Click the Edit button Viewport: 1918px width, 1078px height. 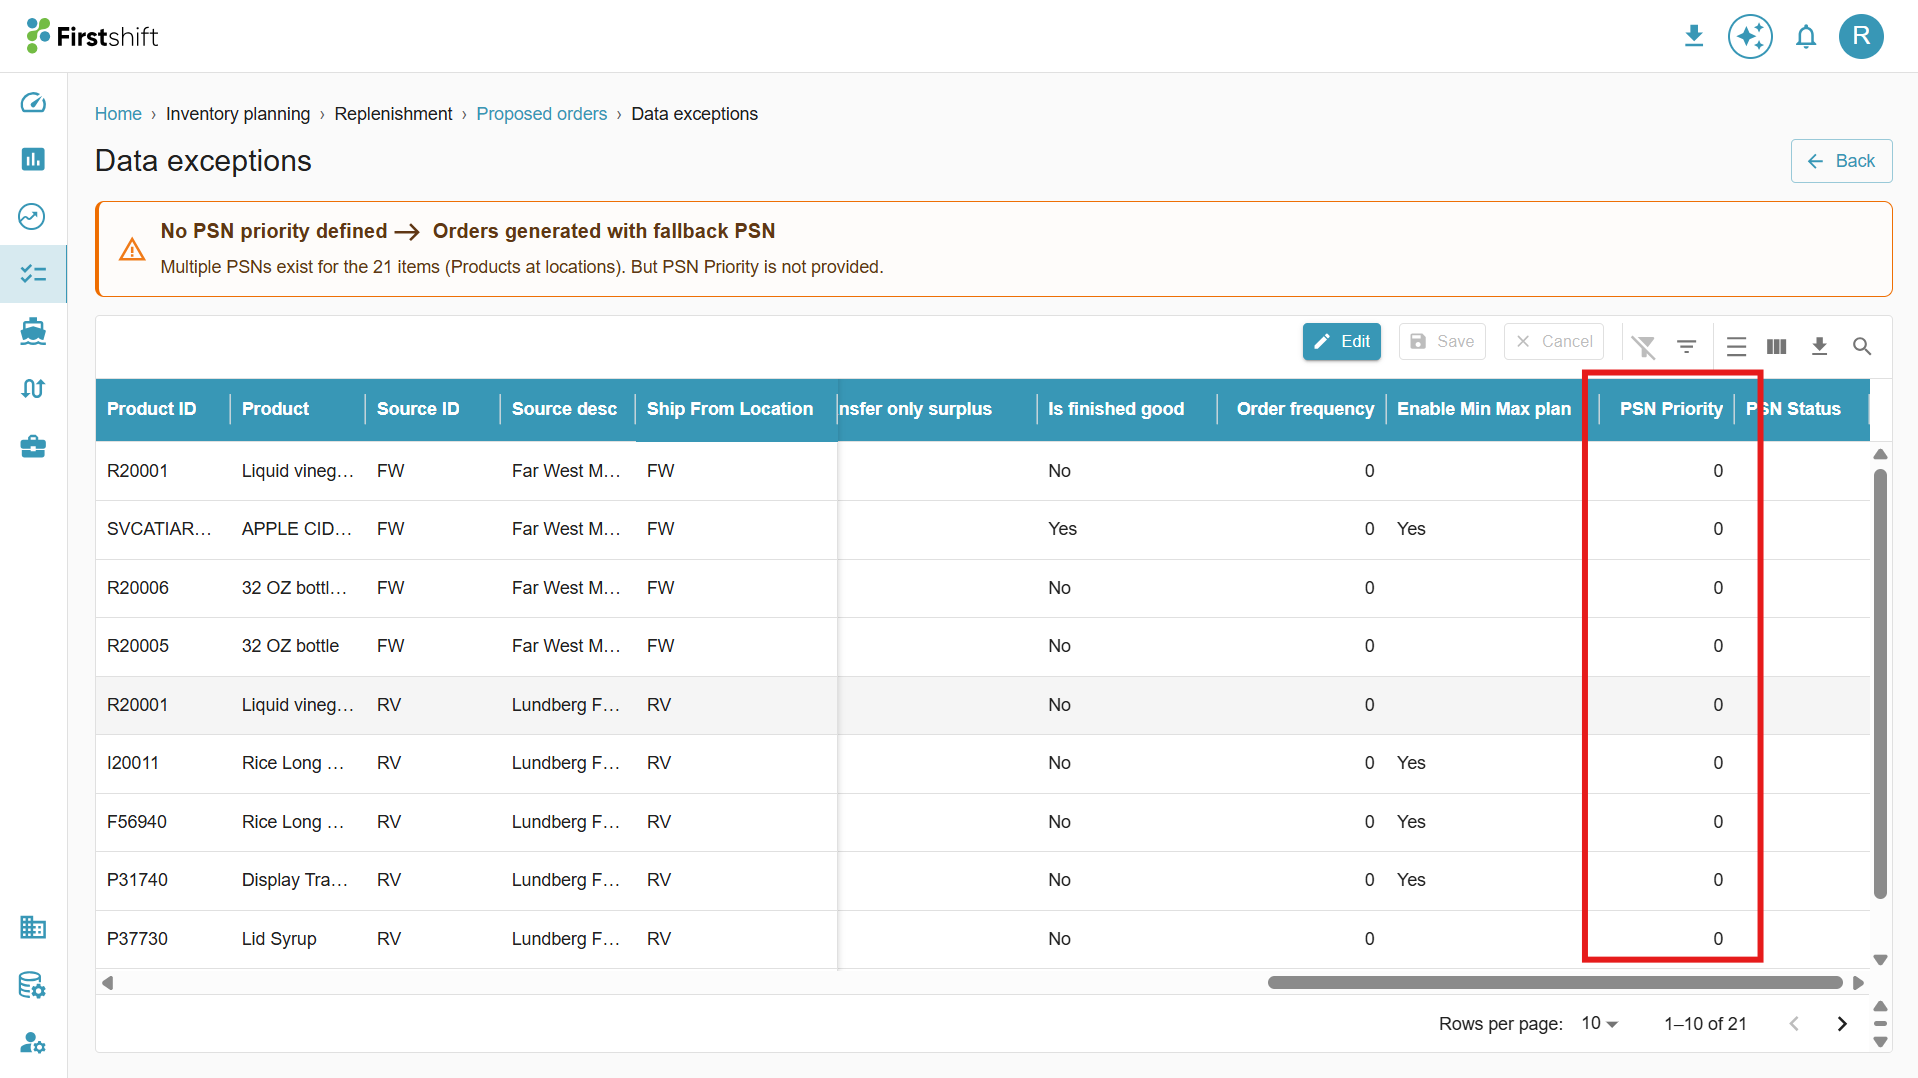click(x=1341, y=341)
